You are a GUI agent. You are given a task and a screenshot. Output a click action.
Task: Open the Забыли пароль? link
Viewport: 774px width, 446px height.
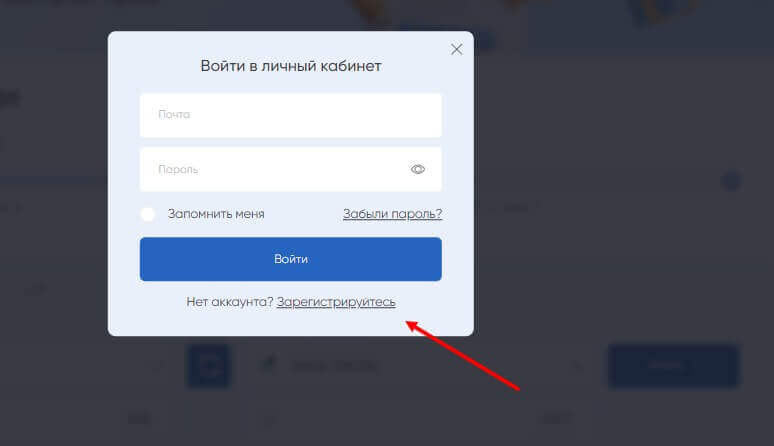click(x=392, y=214)
